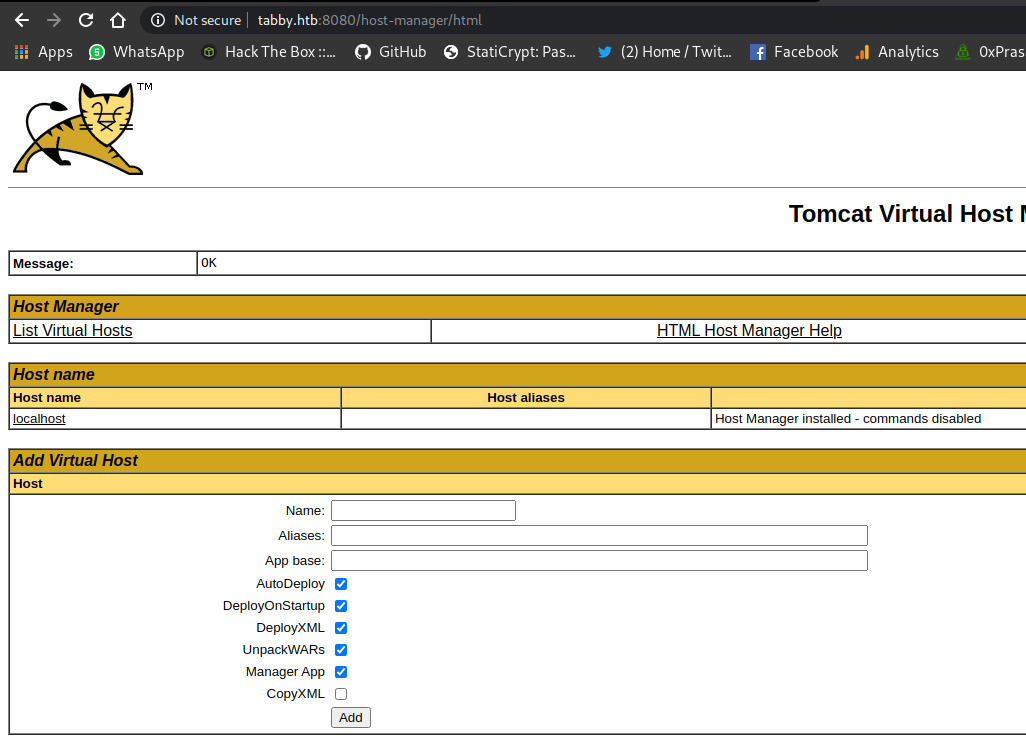The height and width of the screenshot is (752, 1026).
Task: Click the browser back arrow
Action: pyautogui.click(x=22, y=20)
